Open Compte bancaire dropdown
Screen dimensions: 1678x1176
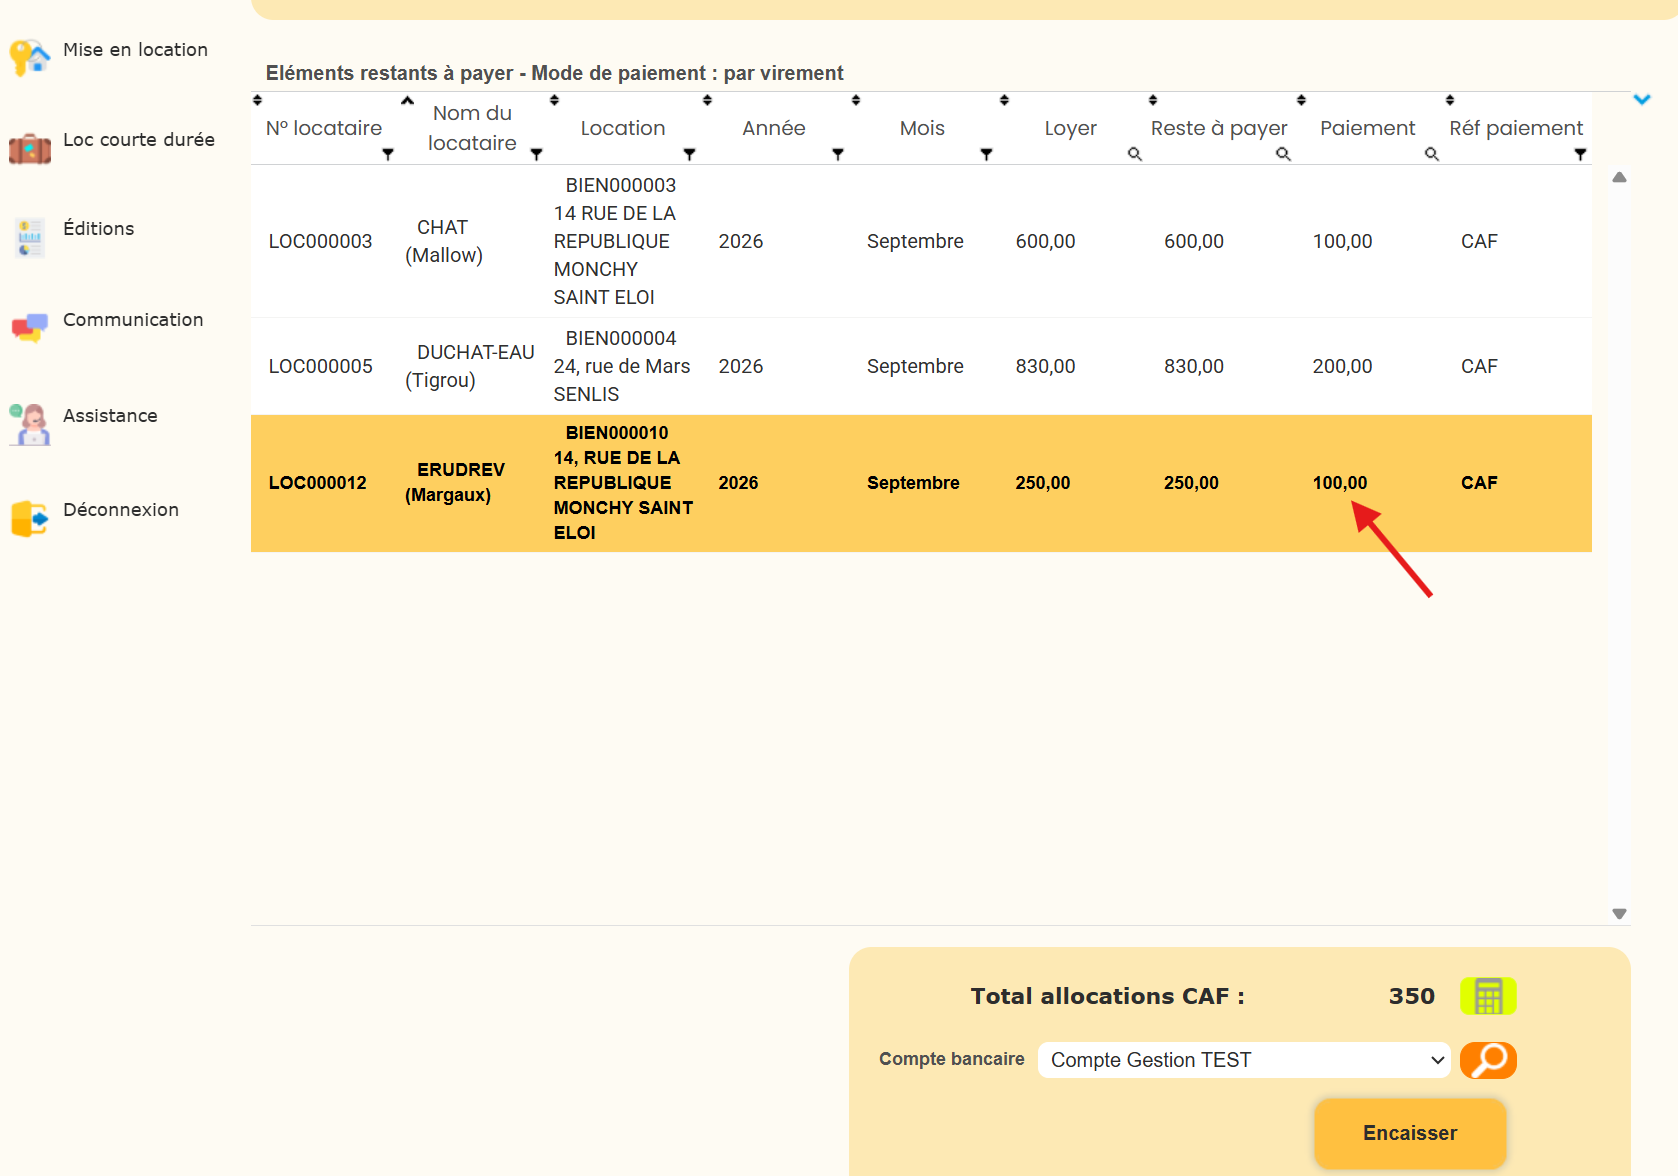(x=1244, y=1060)
